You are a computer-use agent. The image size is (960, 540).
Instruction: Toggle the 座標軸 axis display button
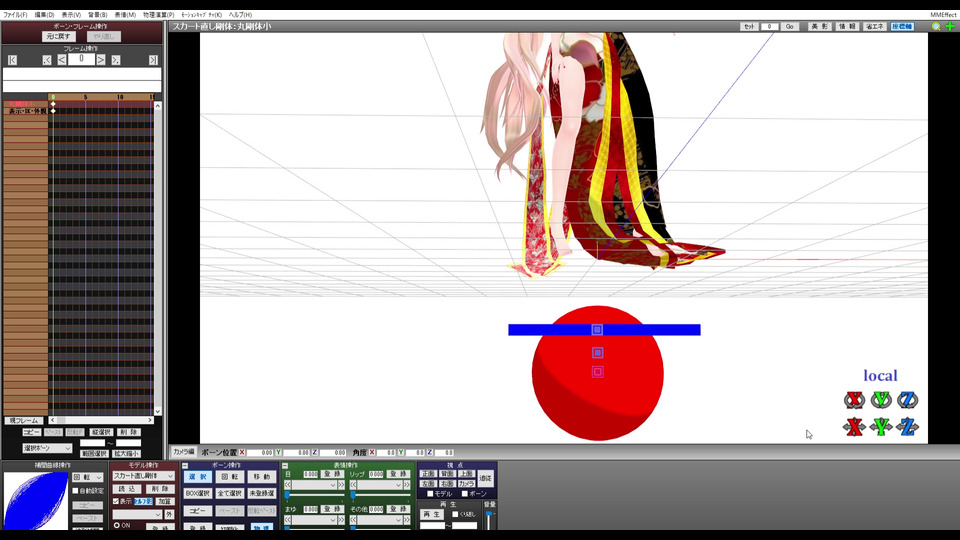(902, 26)
